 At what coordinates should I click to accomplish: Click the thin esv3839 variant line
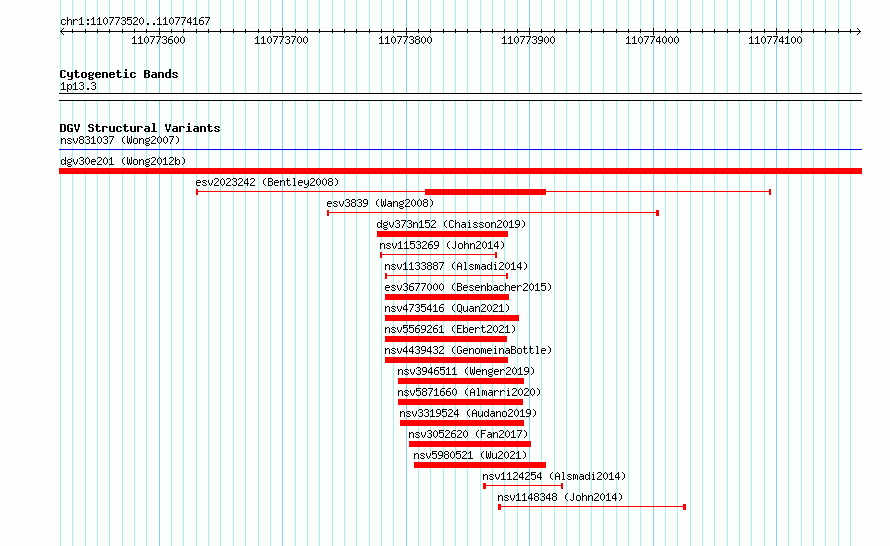click(x=493, y=213)
